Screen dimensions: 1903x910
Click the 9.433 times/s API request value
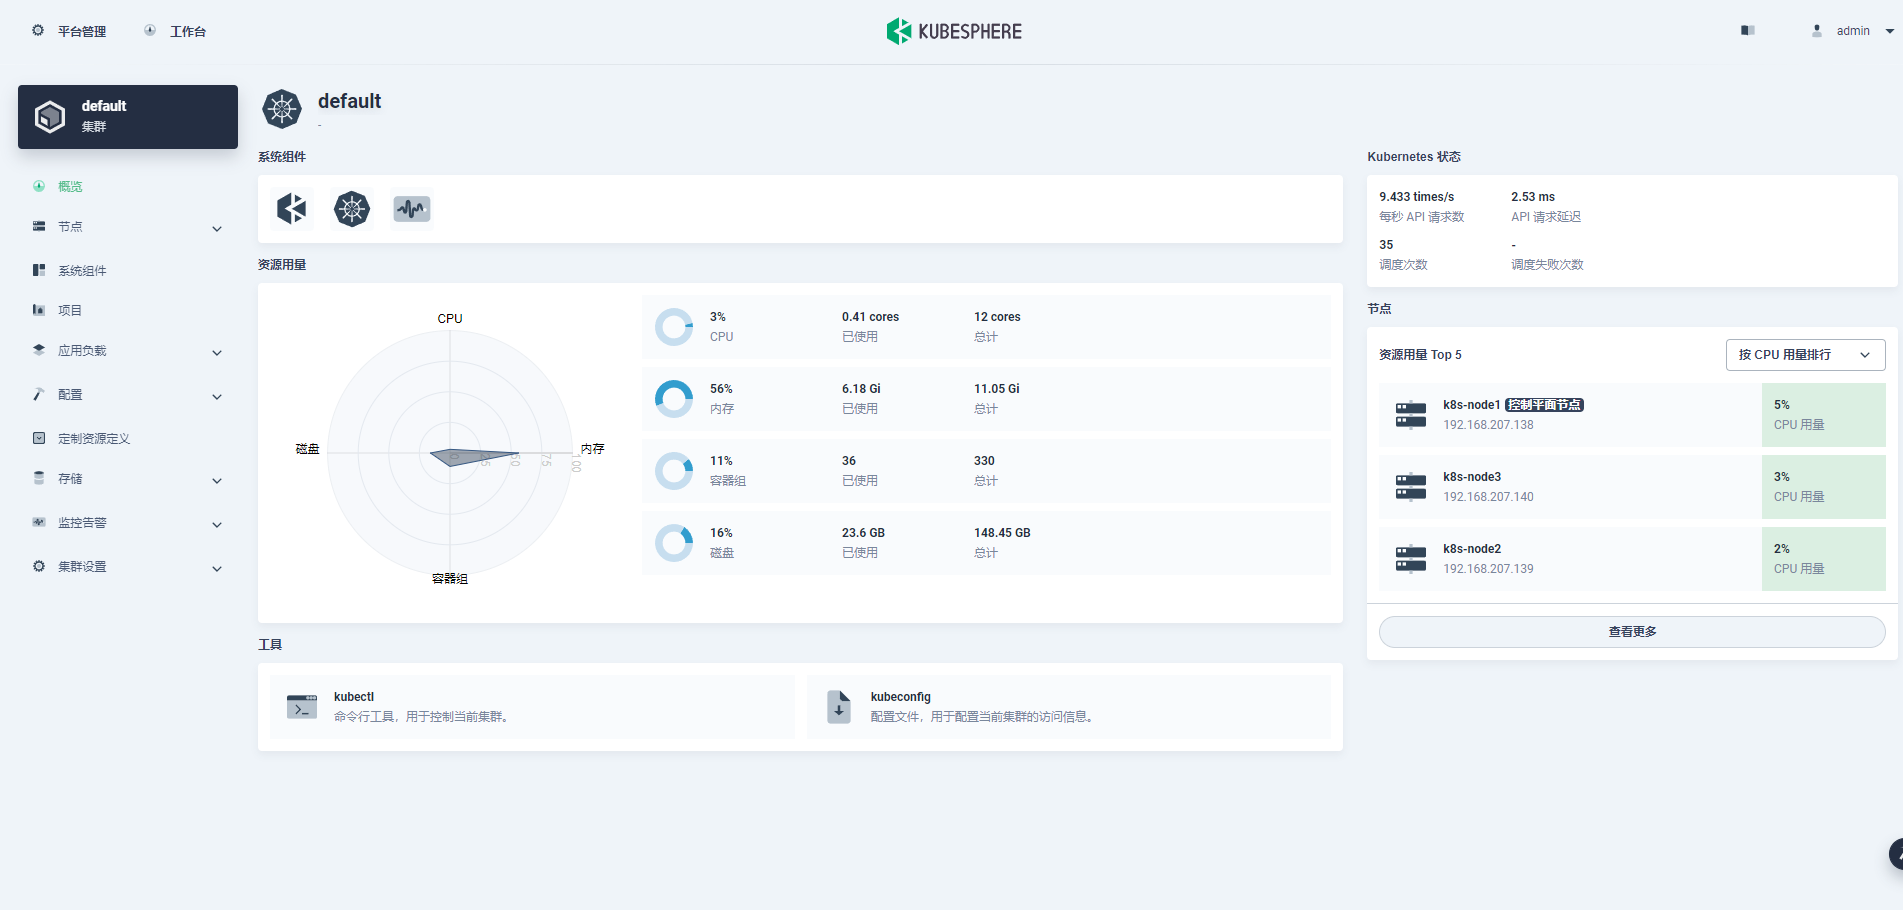(x=1417, y=197)
